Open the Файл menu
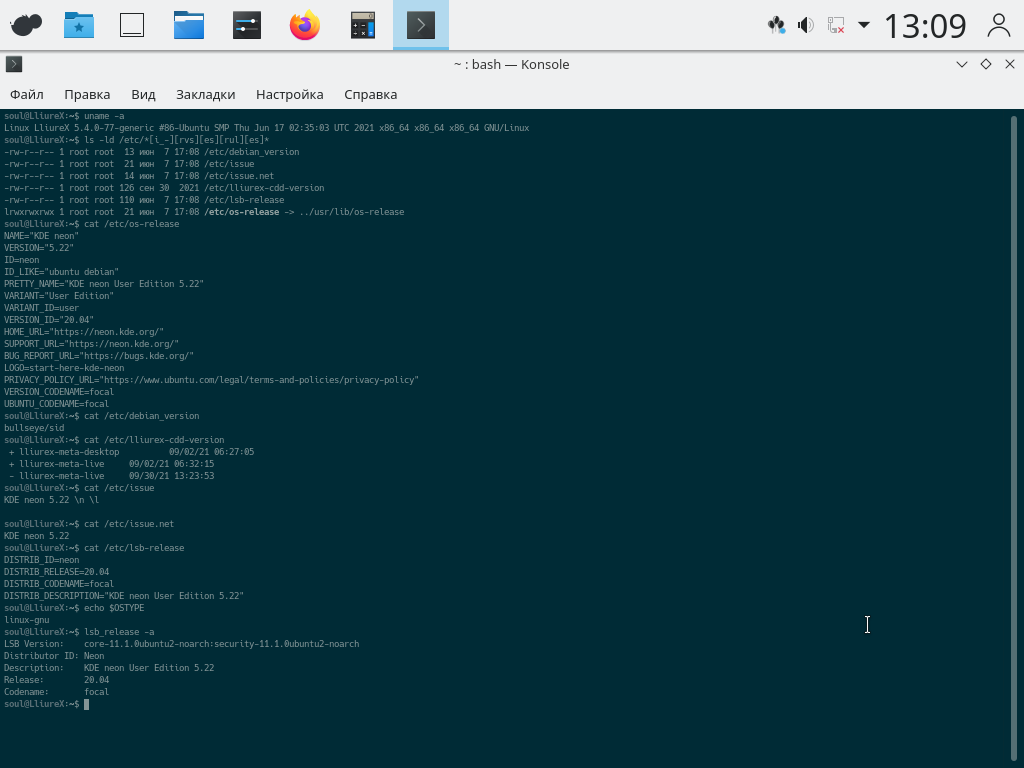Viewport: 1024px width, 768px height. pyautogui.click(x=27, y=94)
